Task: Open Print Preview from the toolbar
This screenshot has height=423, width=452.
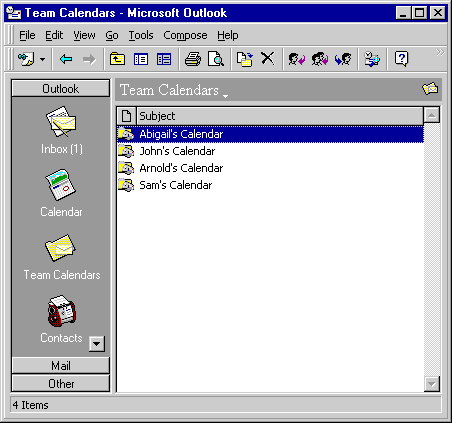Action: pos(216,59)
